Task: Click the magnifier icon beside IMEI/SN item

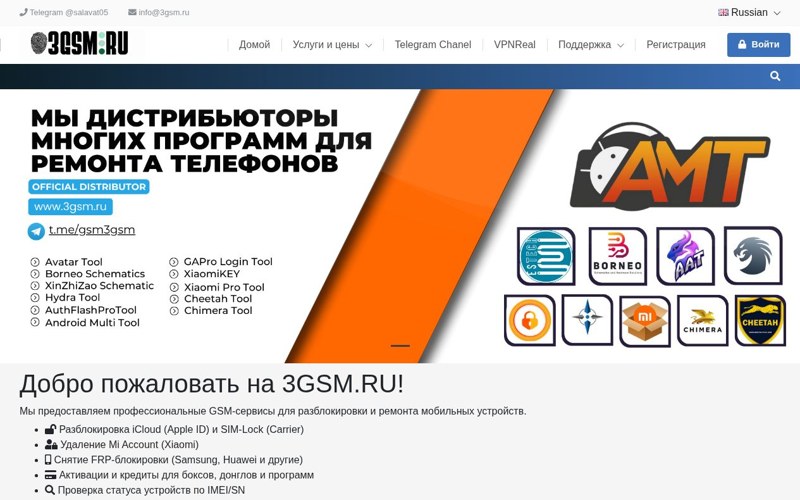Action: click(x=49, y=490)
